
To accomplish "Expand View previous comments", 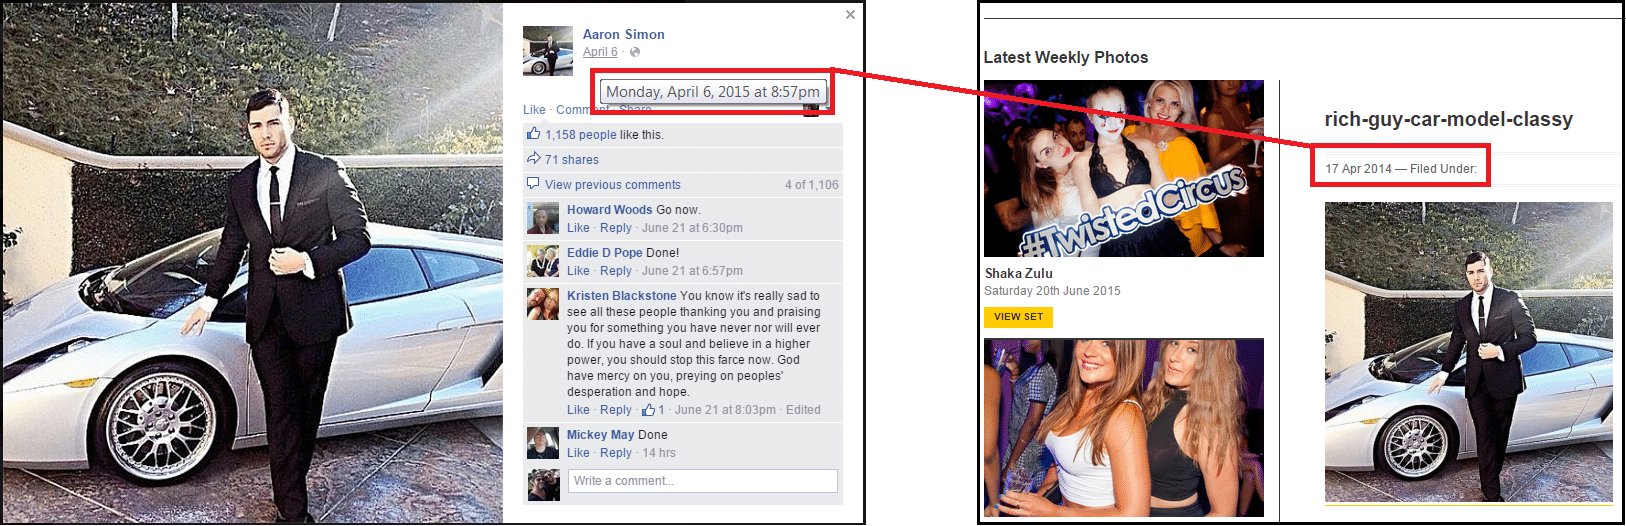I will tap(613, 185).
